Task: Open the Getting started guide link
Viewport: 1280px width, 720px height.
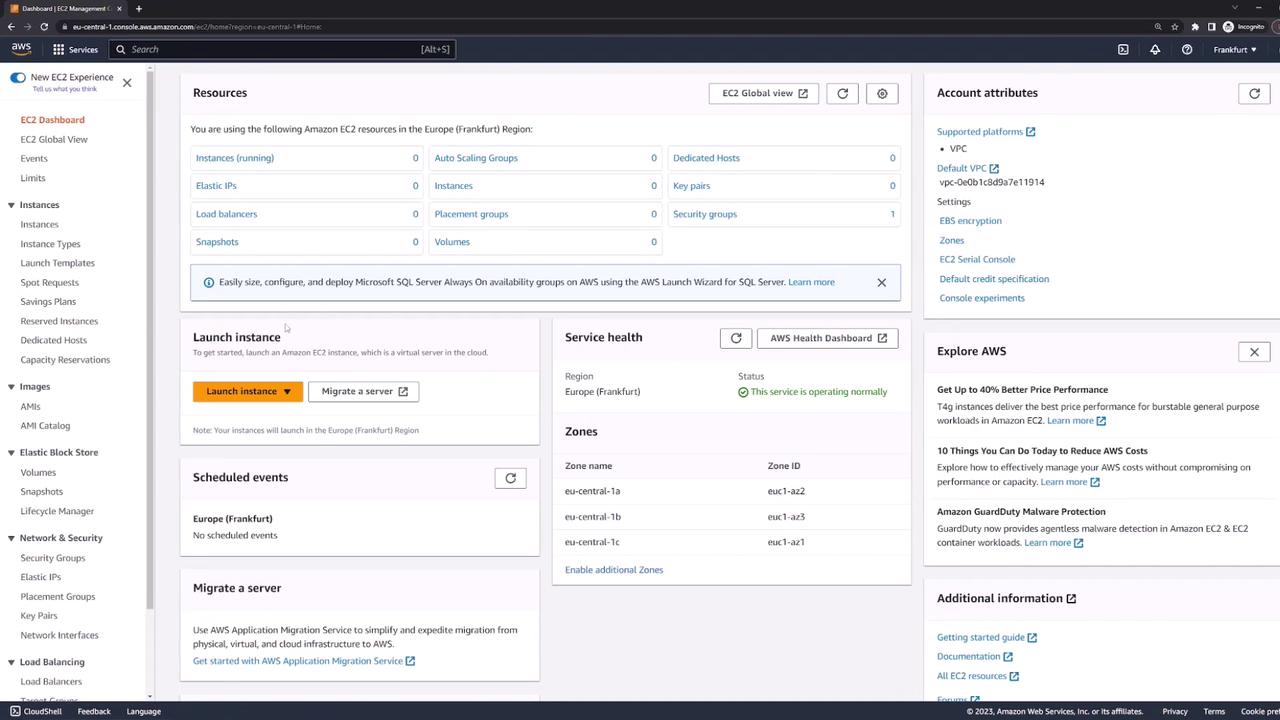Action: pyautogui.click(x=986, y=638)
